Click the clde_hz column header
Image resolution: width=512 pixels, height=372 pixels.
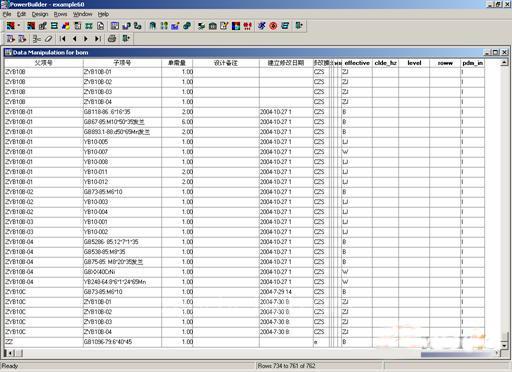click(x=385, y=63)
